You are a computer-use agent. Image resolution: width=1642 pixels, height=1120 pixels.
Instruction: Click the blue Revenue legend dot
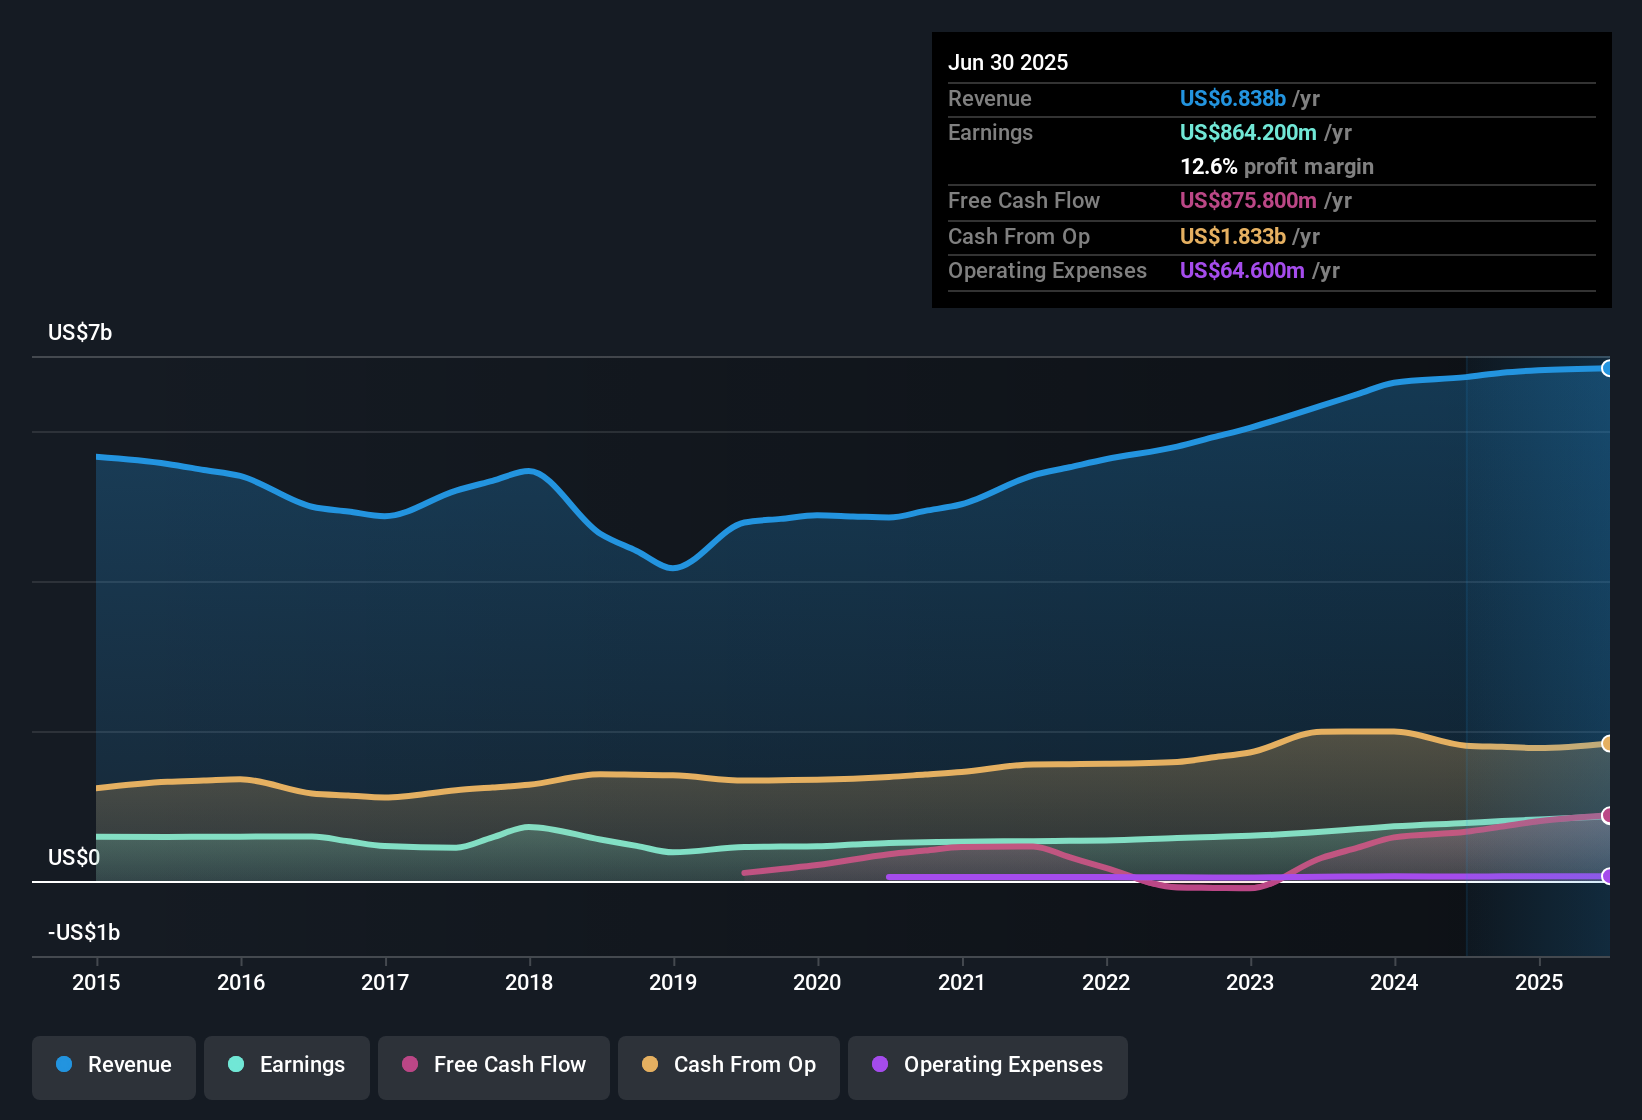pos(64,1064)
